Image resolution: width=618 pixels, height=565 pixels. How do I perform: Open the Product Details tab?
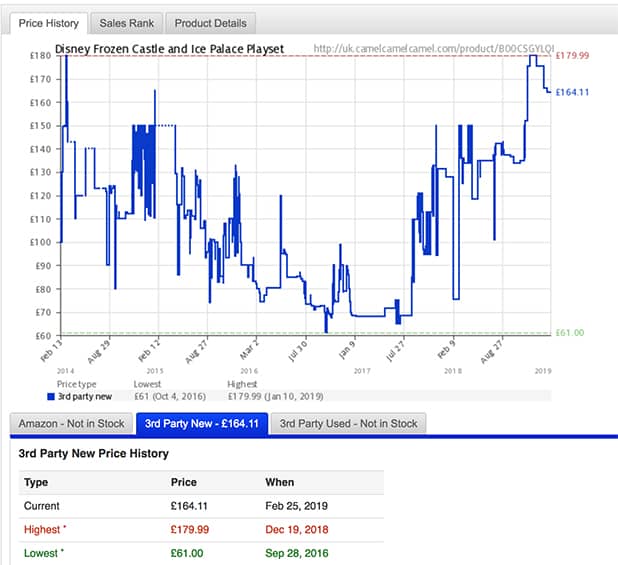coord(210,23)
